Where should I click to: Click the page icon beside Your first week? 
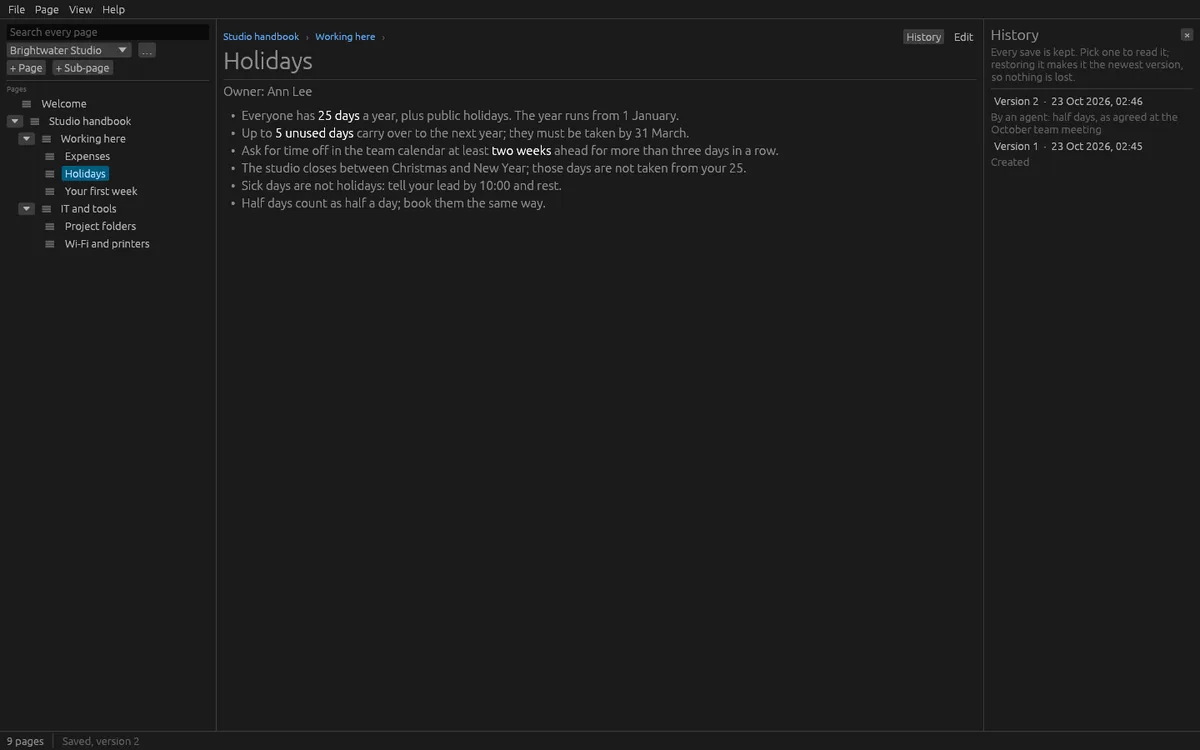(50, 191)
